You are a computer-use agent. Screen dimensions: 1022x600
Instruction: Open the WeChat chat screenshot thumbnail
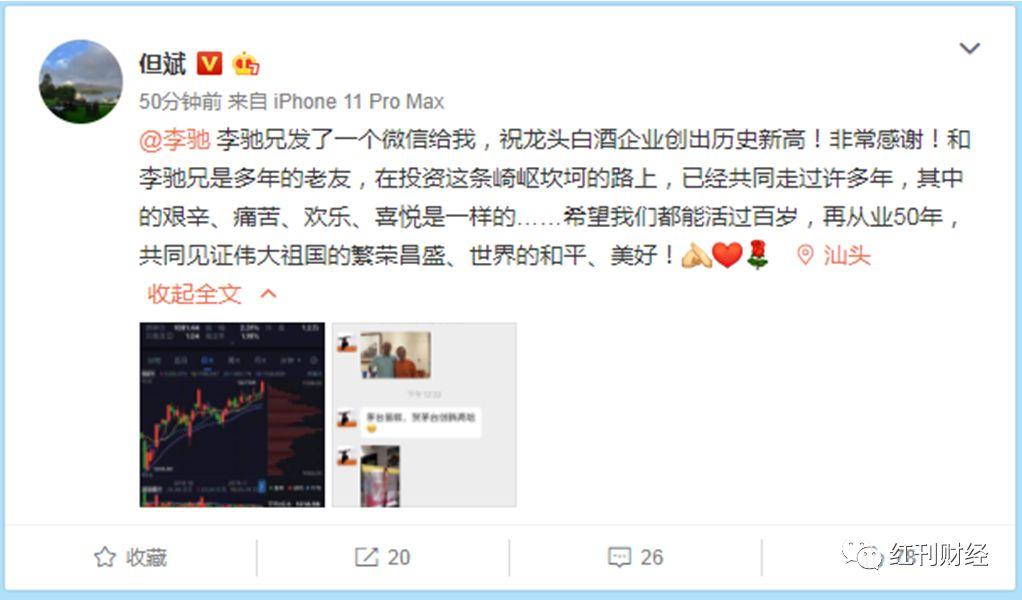pos(424,414)
